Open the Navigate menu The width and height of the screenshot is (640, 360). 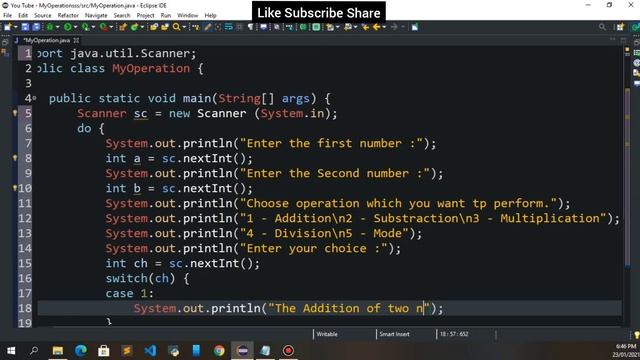click(96, 16)
